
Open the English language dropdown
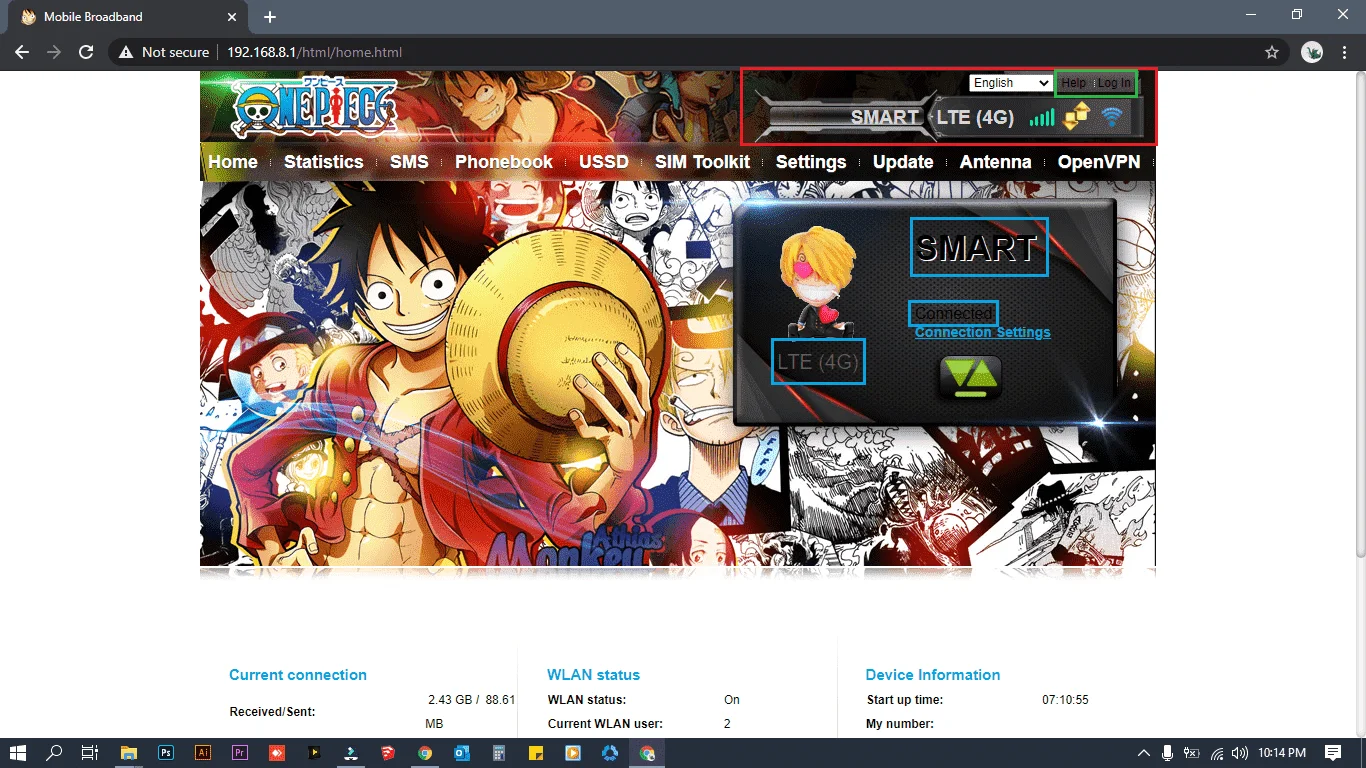pyautogui.click(x=1010, y=83)
